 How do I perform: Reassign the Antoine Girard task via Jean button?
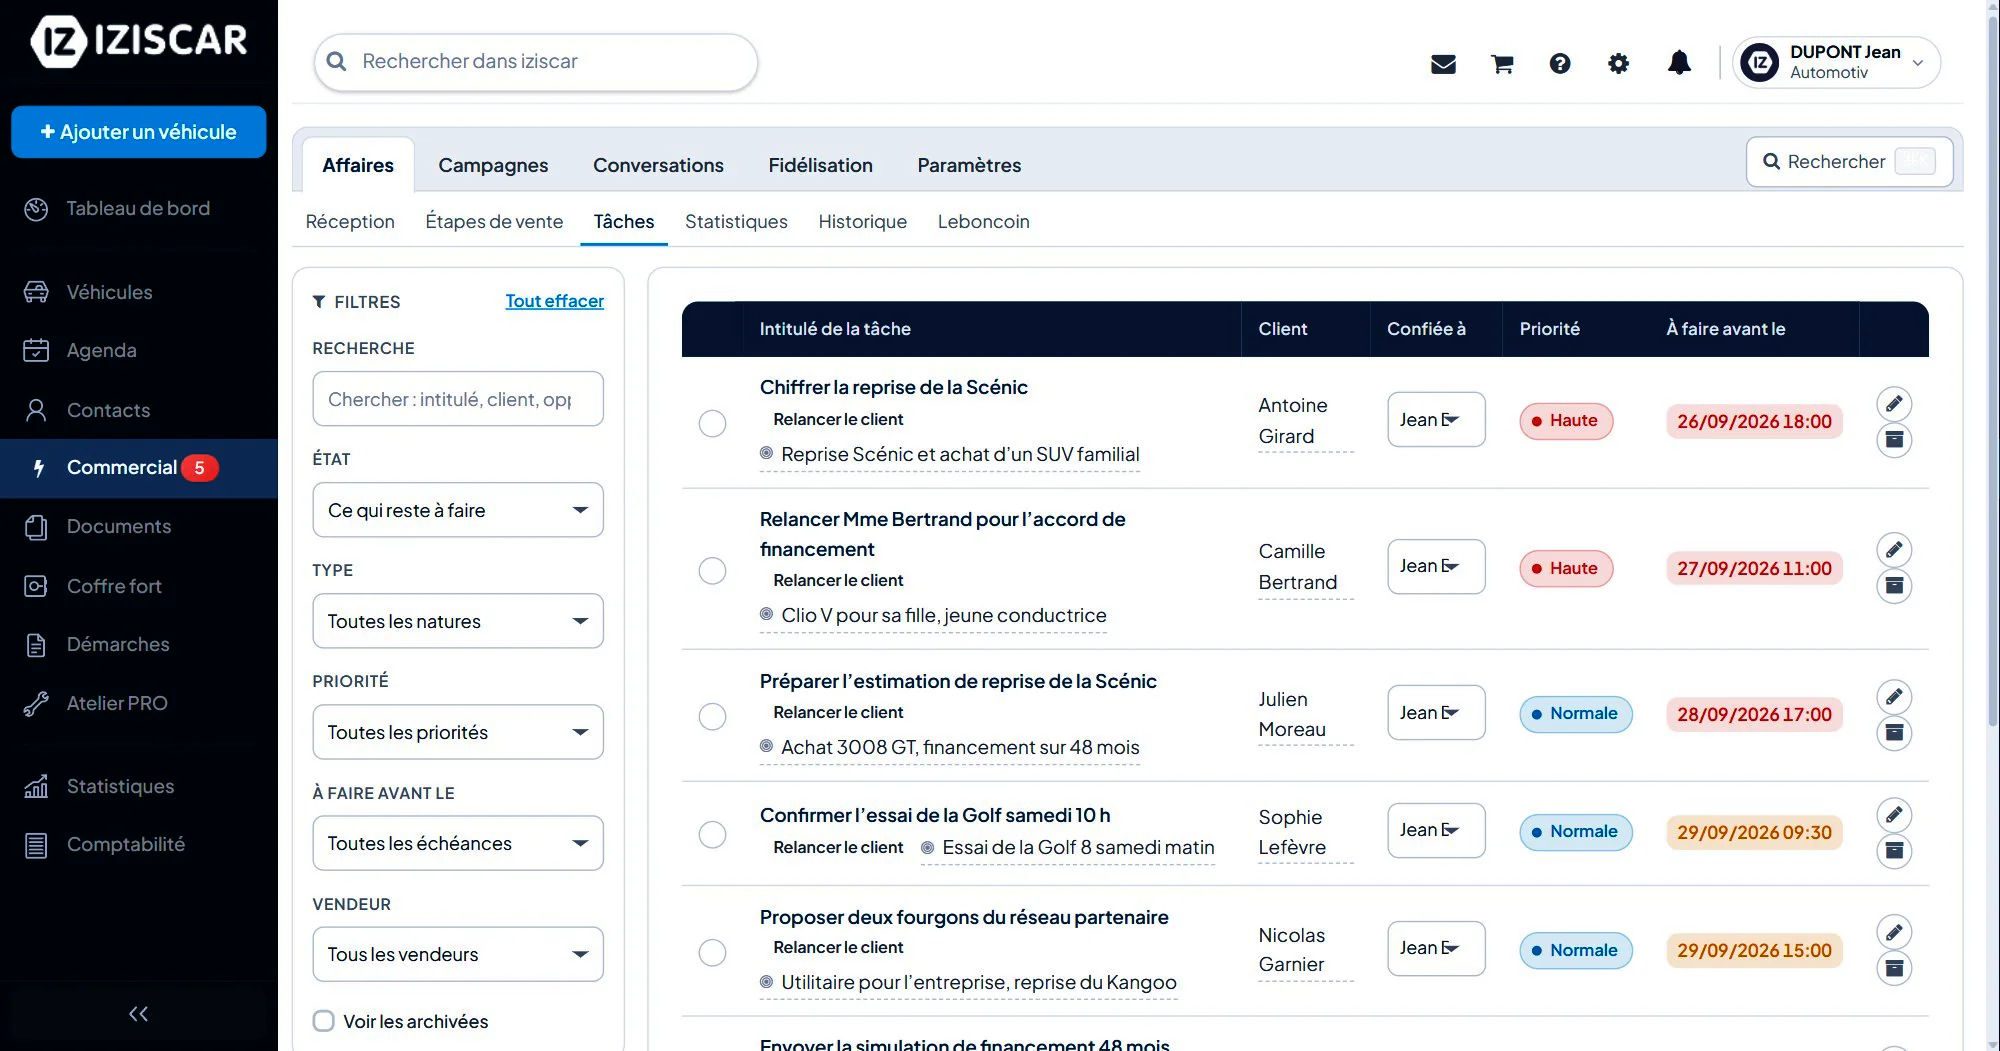coord(1436,420)
